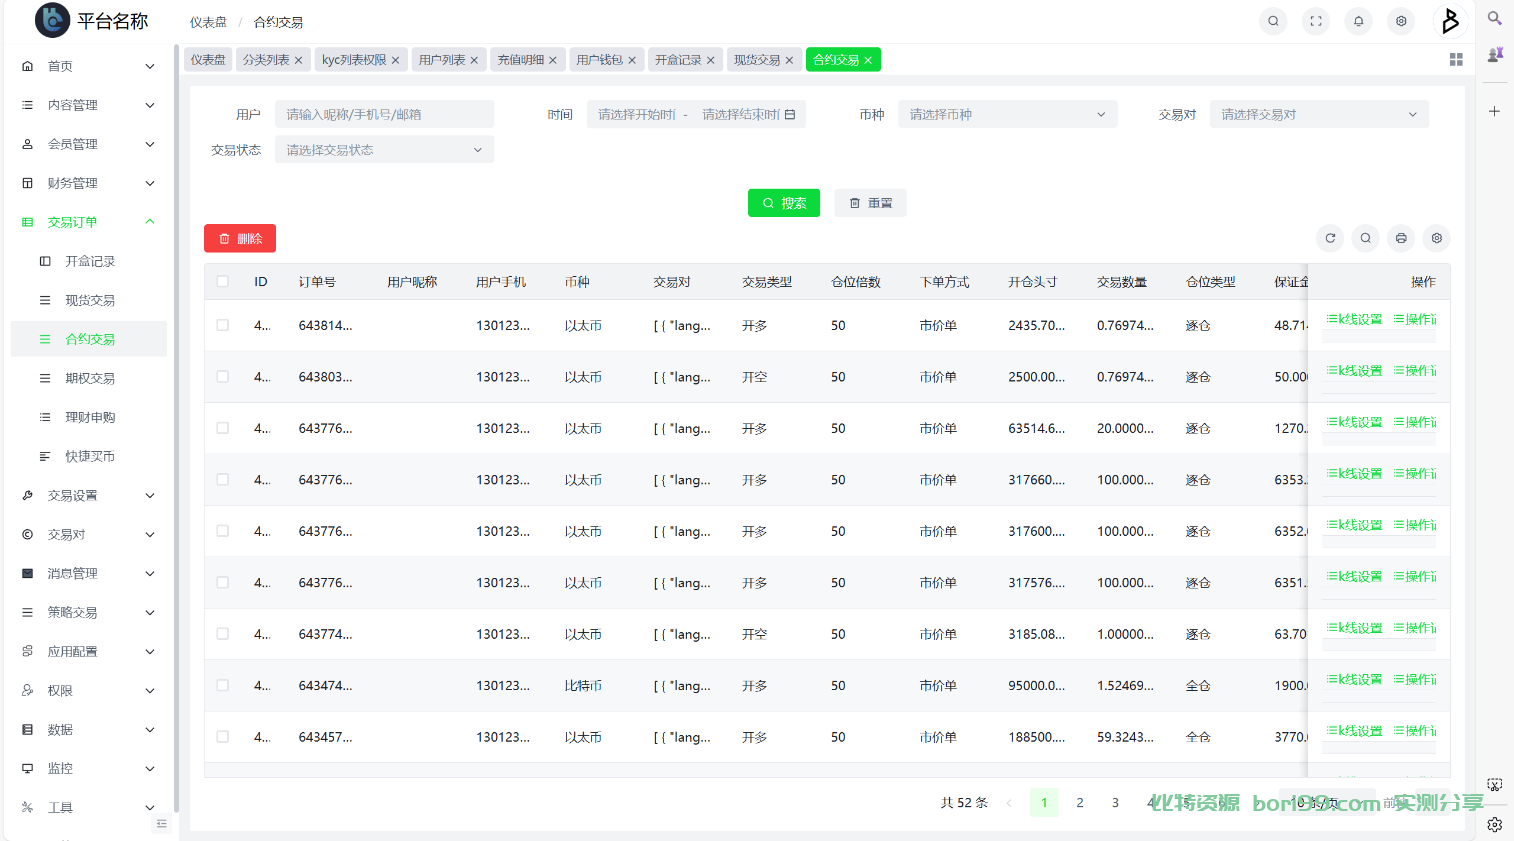
Task: Click 仪表盘 breadcrumb link
Action: coord(208,22)
